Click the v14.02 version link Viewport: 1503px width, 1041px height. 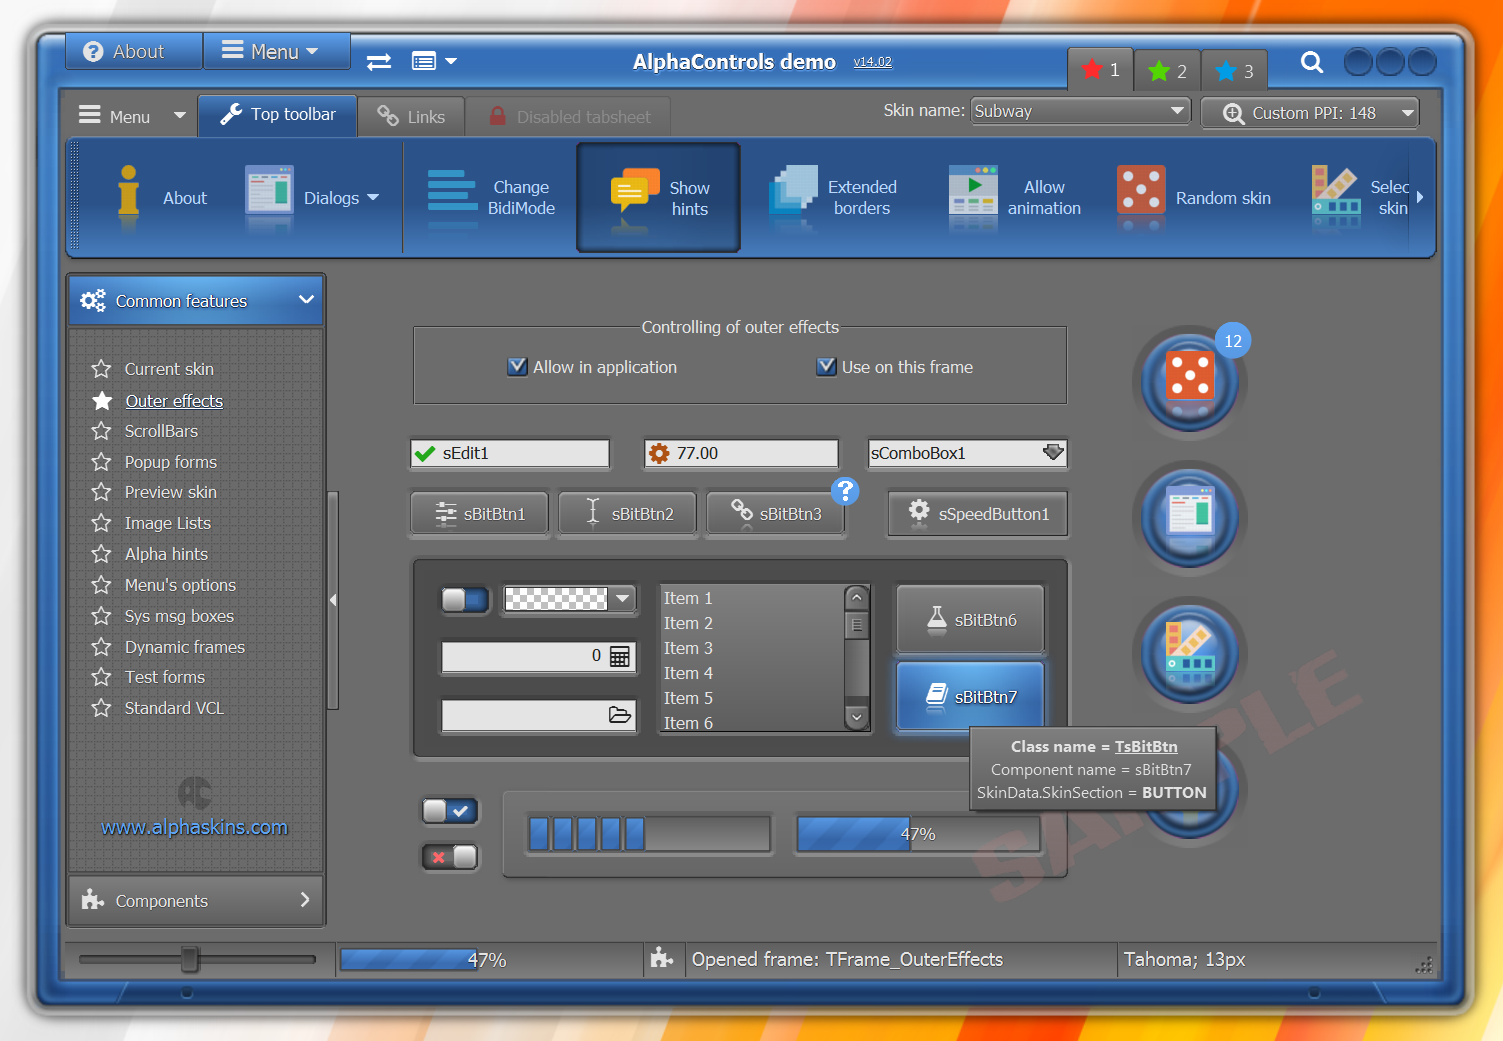[x=872, y=62]
